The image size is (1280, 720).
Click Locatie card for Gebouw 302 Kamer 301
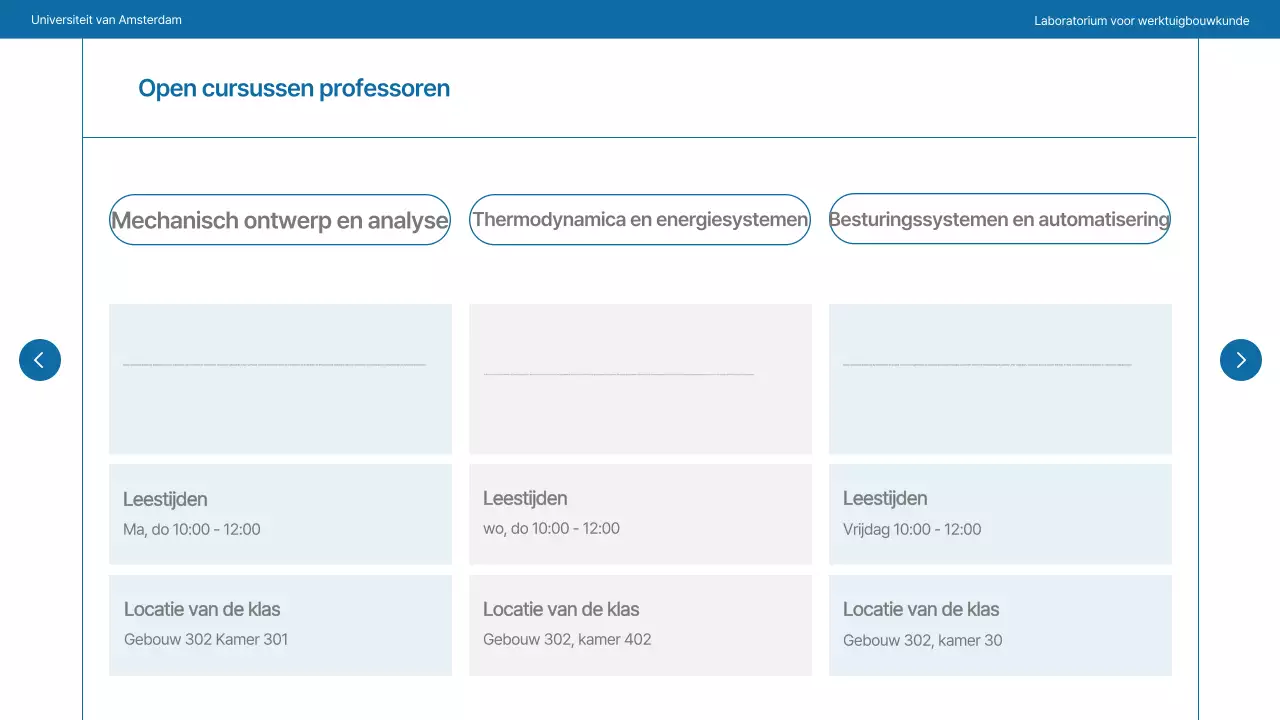pyautogui.click(x=280, y=624)
